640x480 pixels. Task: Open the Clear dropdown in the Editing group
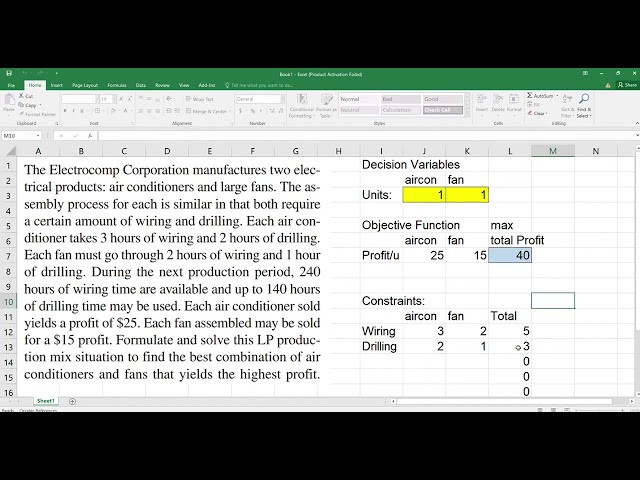(547, 113)
